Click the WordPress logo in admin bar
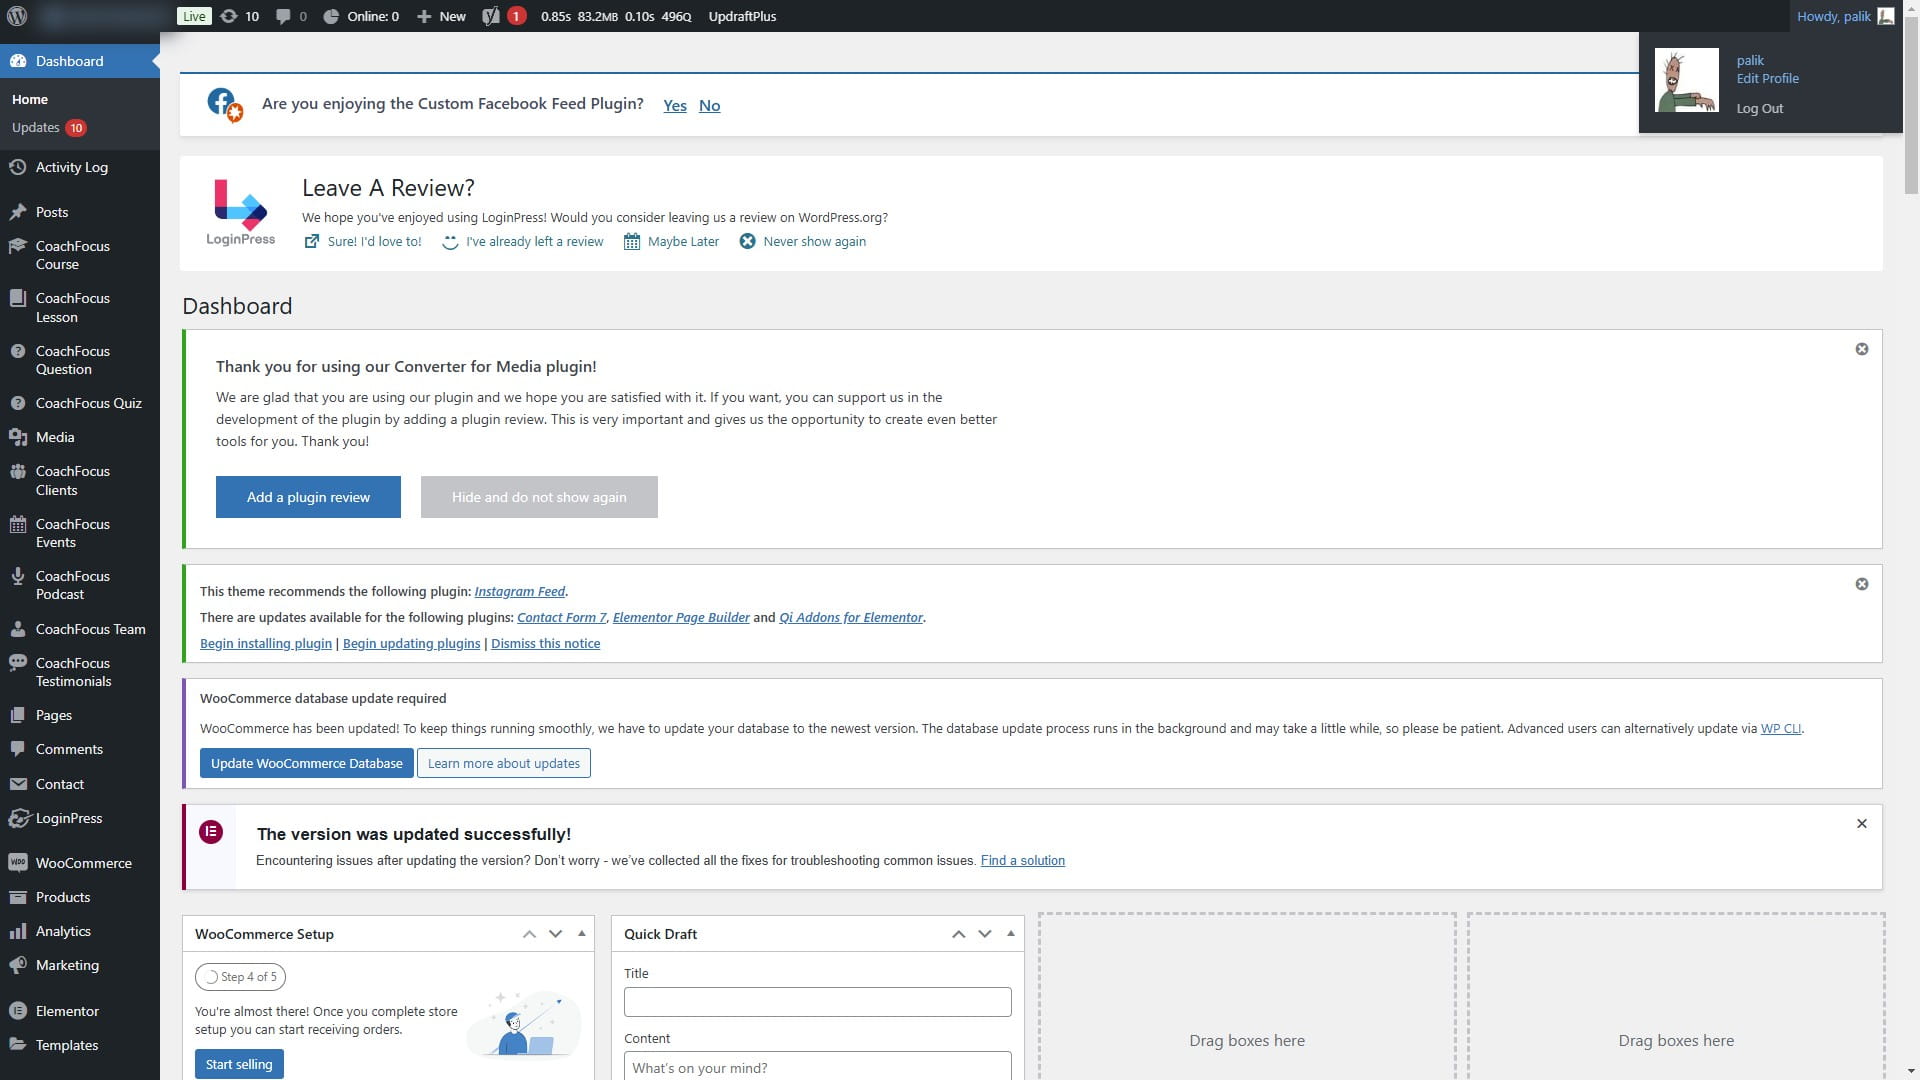 pyautogui.click(x=17, y=16)
